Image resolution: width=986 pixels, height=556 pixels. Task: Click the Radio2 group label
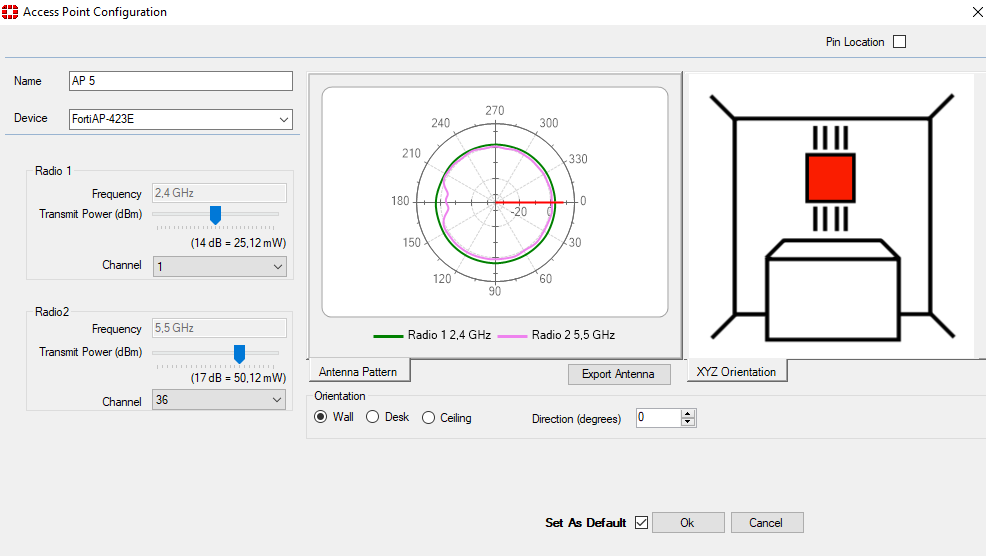click(52, 312)
